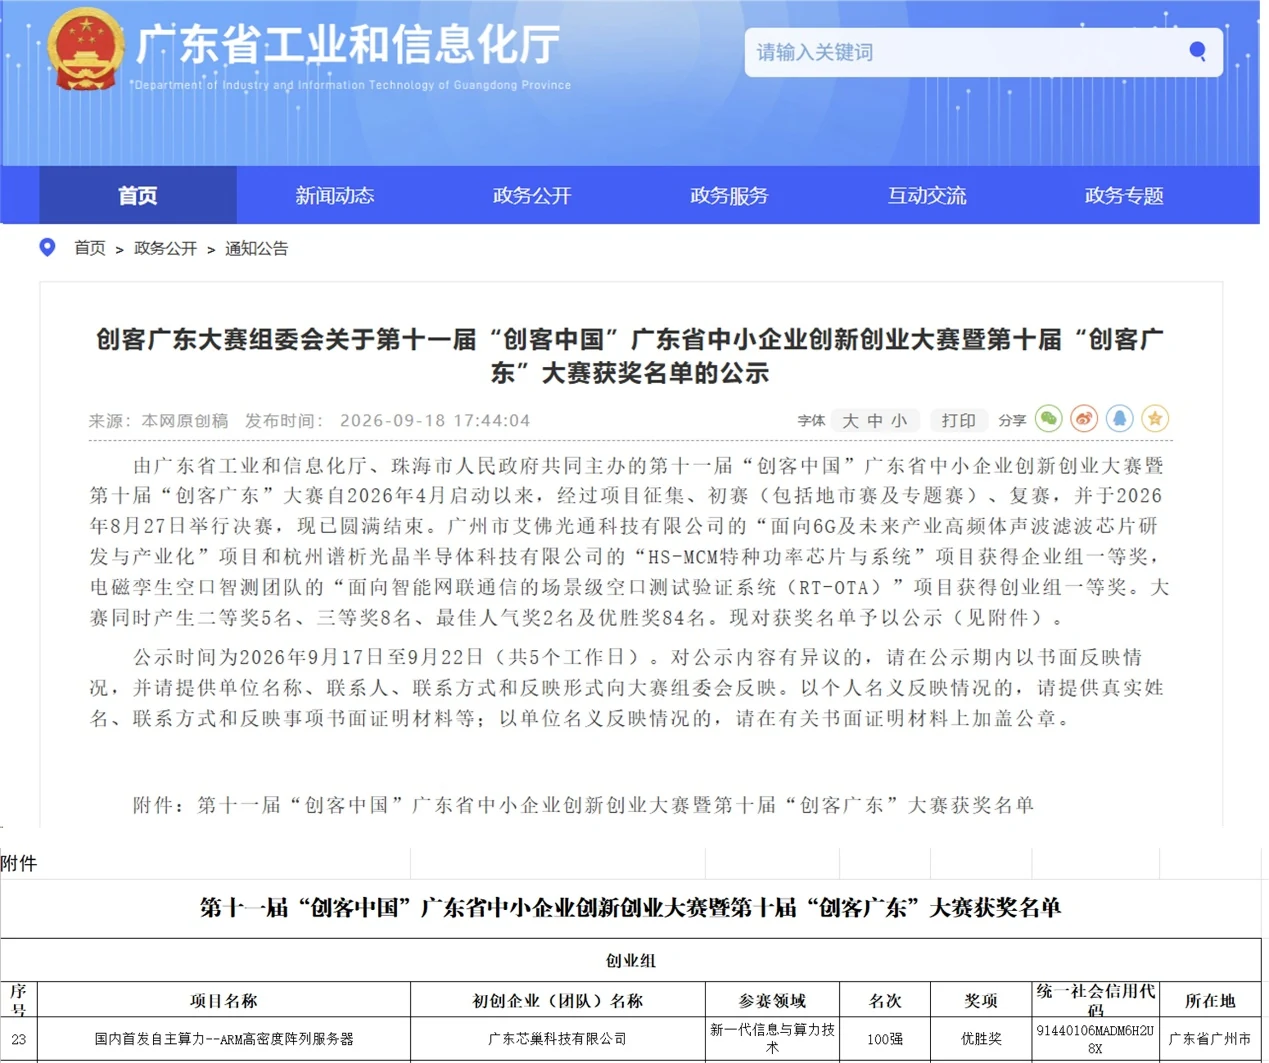This screenshot has width=1269, height=1063.
Task: Share to QZone star icon
Action: coord(1155,419)
